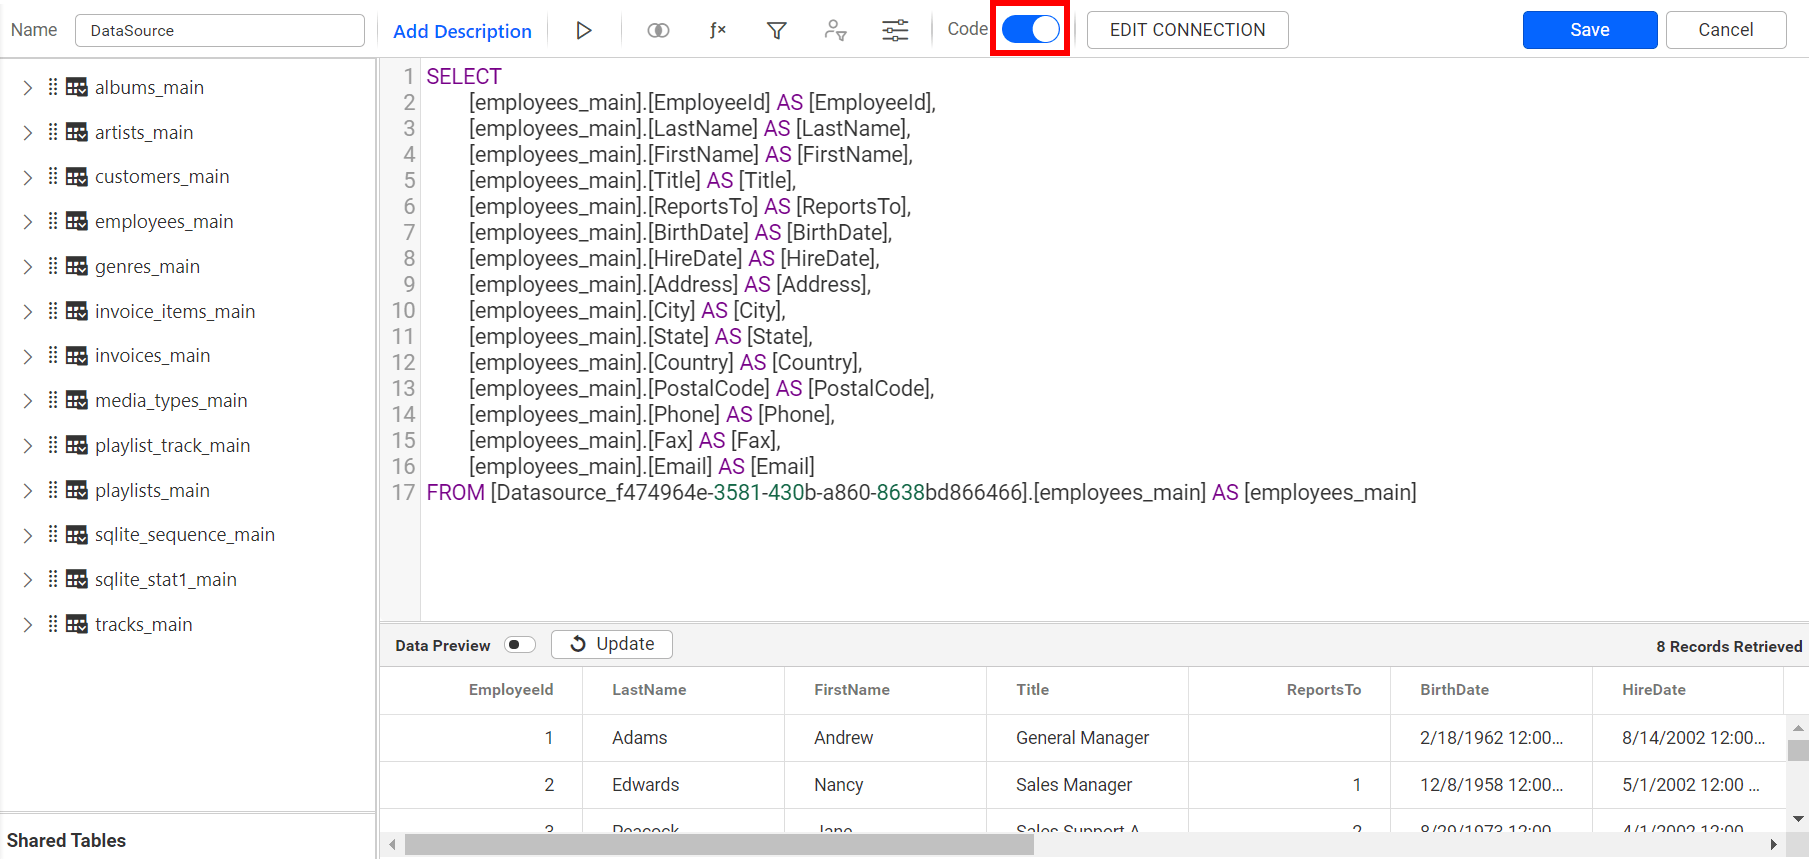Click the Update preview button

coord(612,644)
